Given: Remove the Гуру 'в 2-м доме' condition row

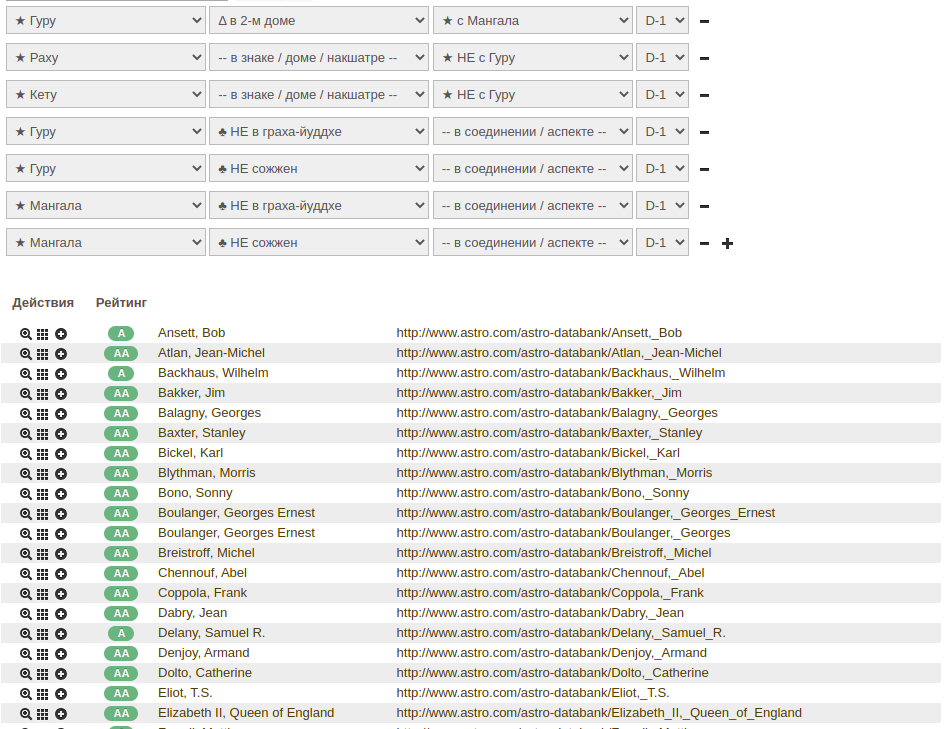Looking at the screenshot, I should (x=704, y=21).
